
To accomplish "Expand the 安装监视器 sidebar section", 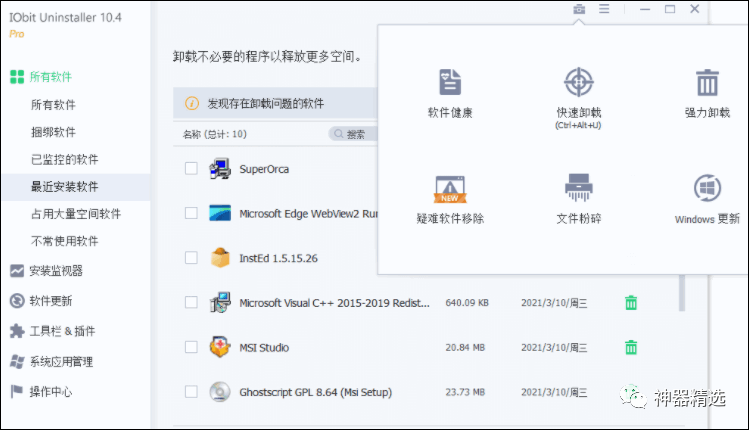I will pyautogui.click(x=55, y=270).
